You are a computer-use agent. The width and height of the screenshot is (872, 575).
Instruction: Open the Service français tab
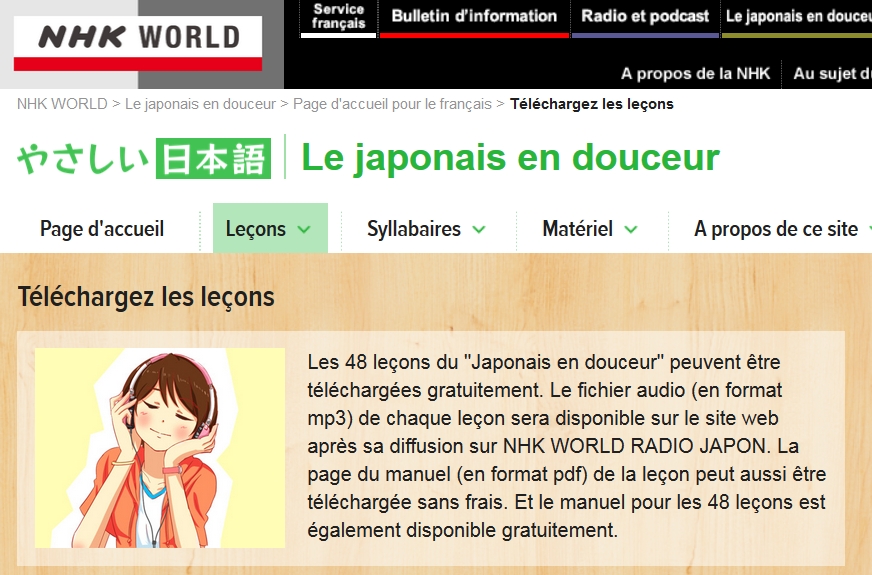pyautogui.click(x=338, y=17)
